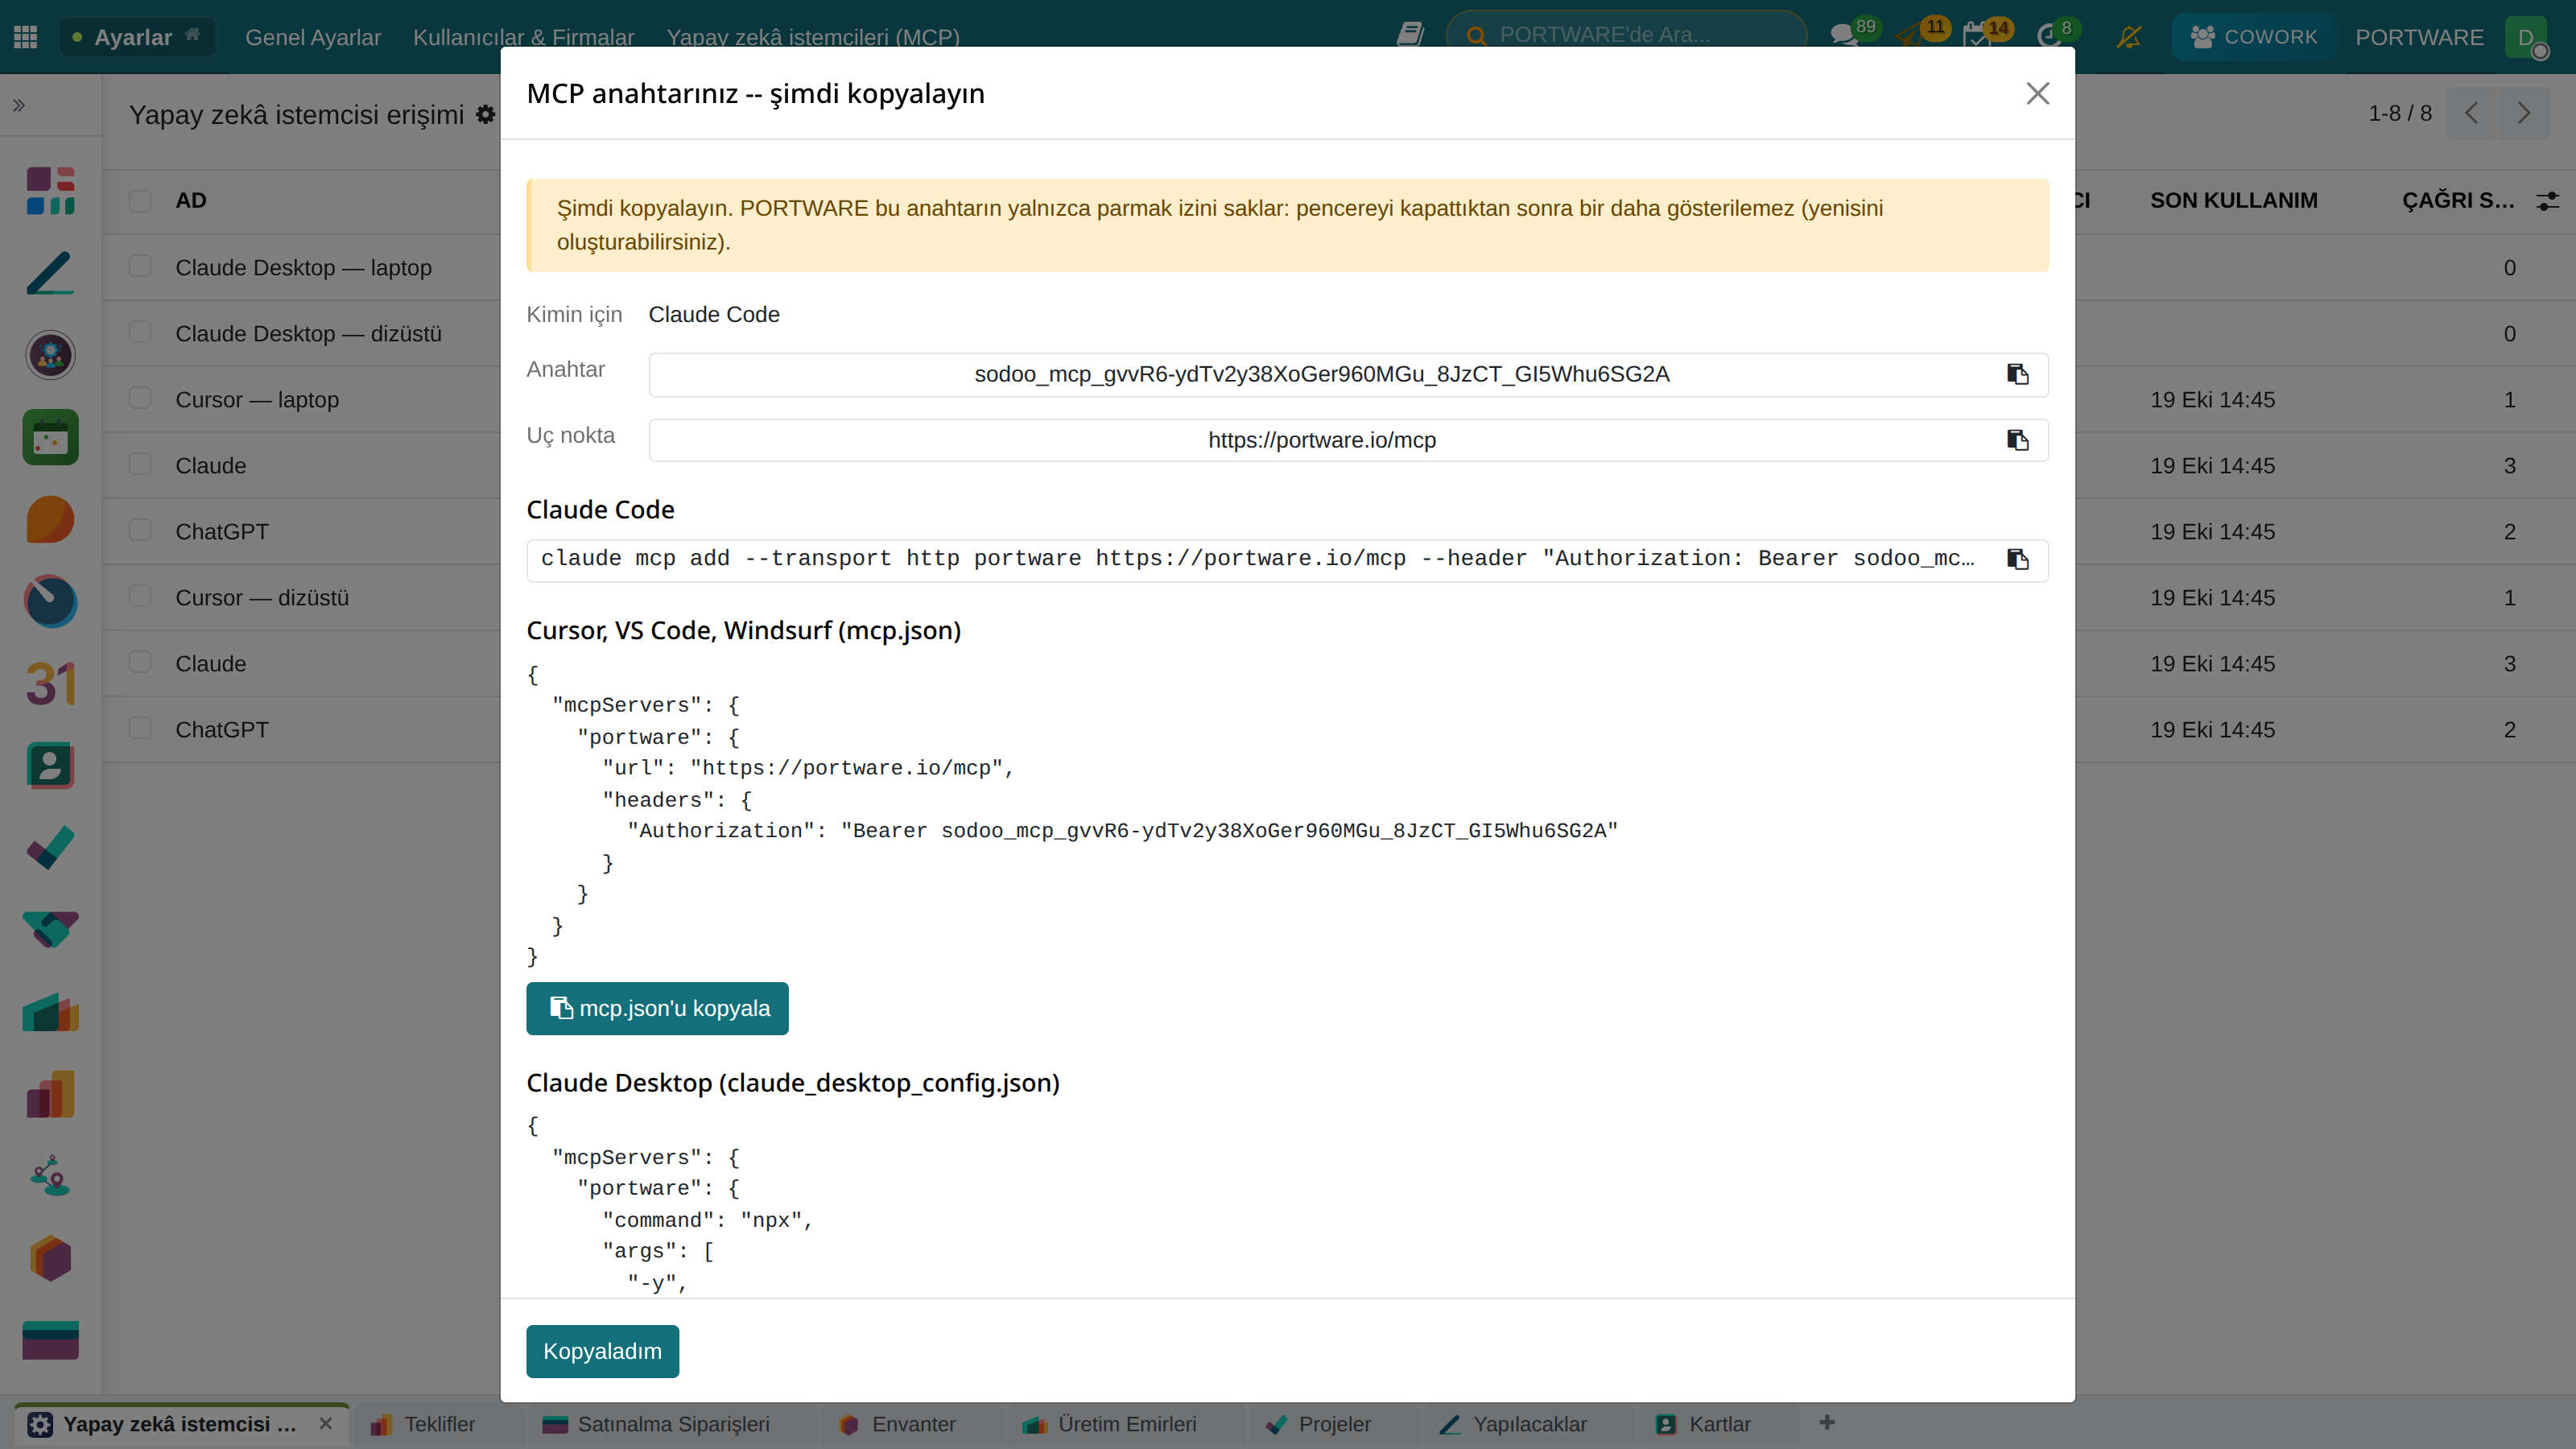Image resolution: width=2576 pixels, height=1449 pixels.
Task: Open the 31 calendar sidebar icon
Action: tap(50, 684)
